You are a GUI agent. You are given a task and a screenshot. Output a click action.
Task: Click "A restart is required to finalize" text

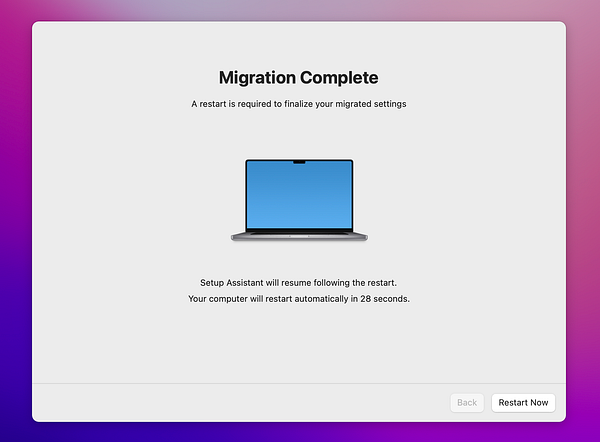253,104
